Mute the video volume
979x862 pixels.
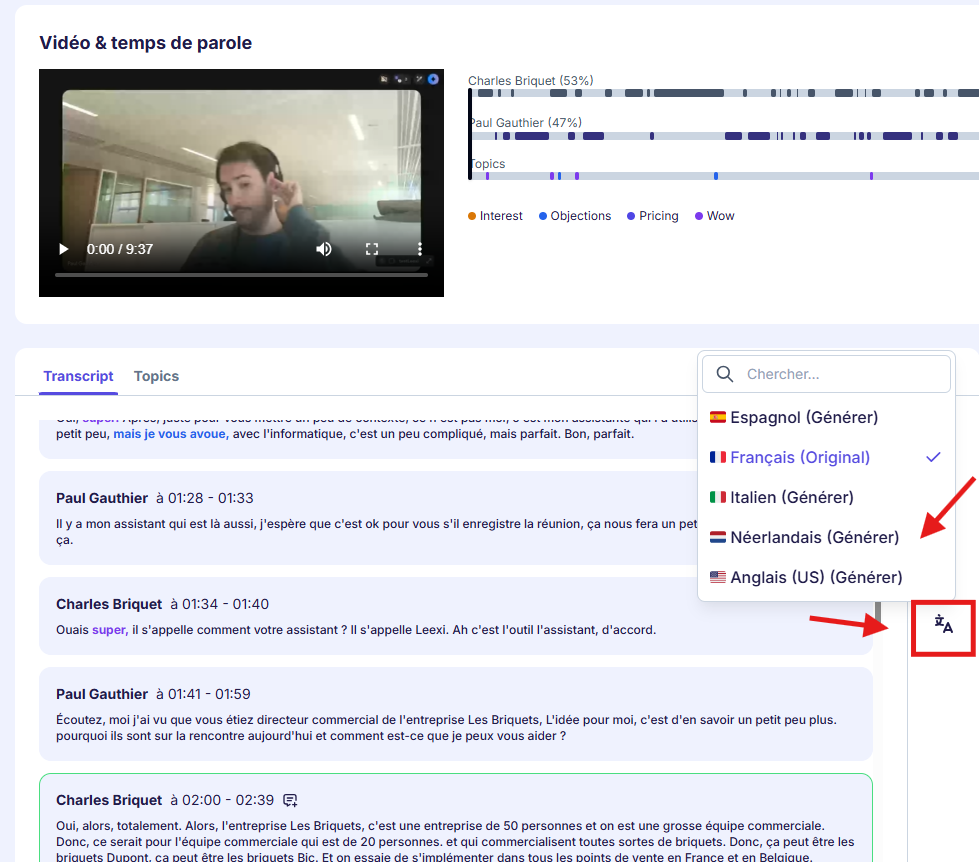[323, 249]
